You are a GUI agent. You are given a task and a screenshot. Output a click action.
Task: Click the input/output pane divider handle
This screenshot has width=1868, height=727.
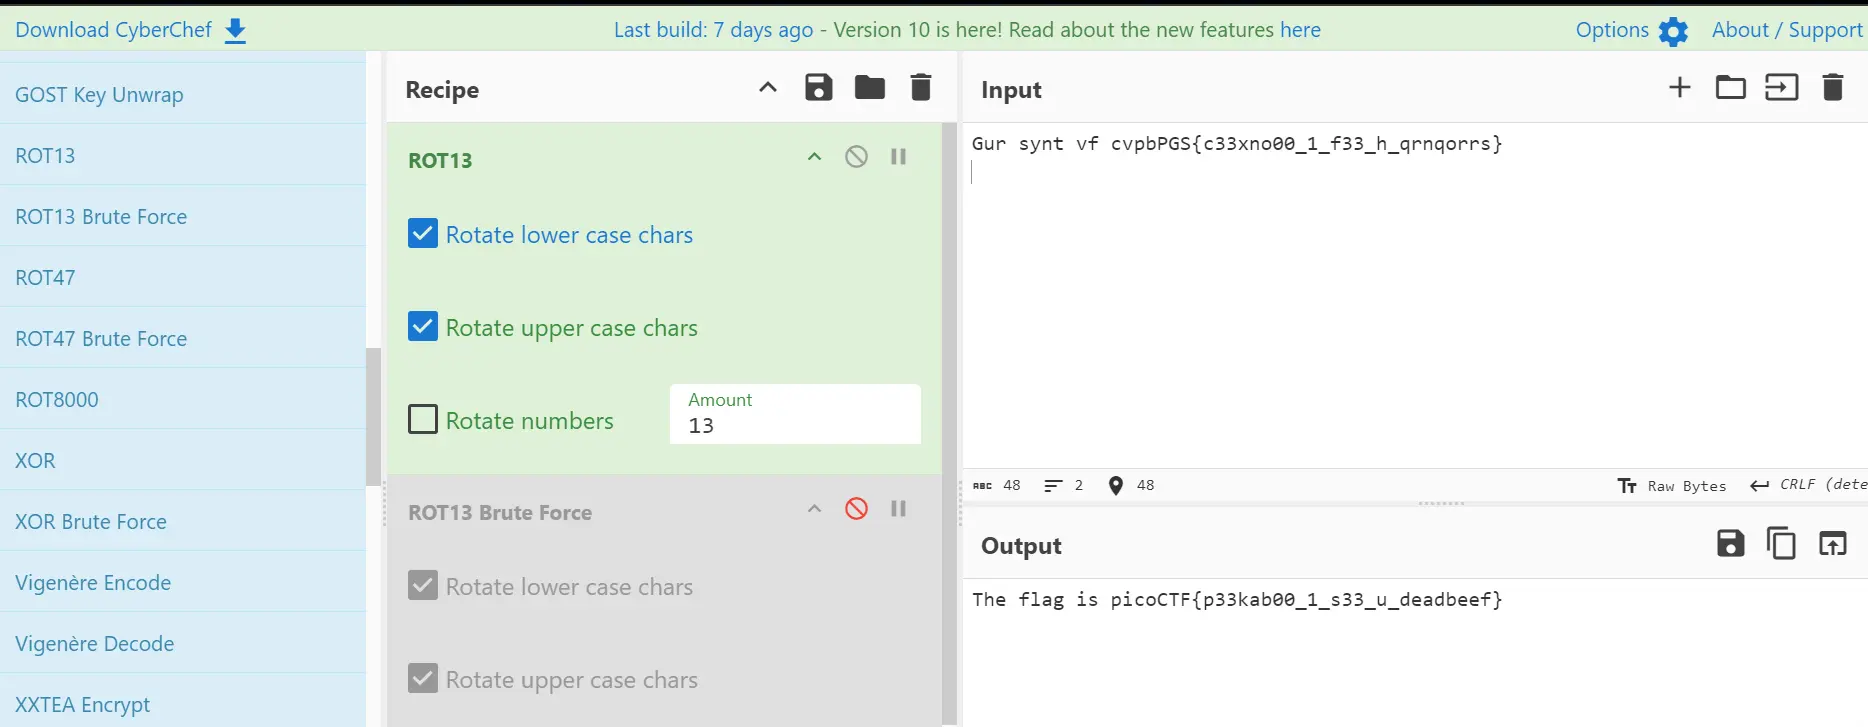tap(1441, 503)
